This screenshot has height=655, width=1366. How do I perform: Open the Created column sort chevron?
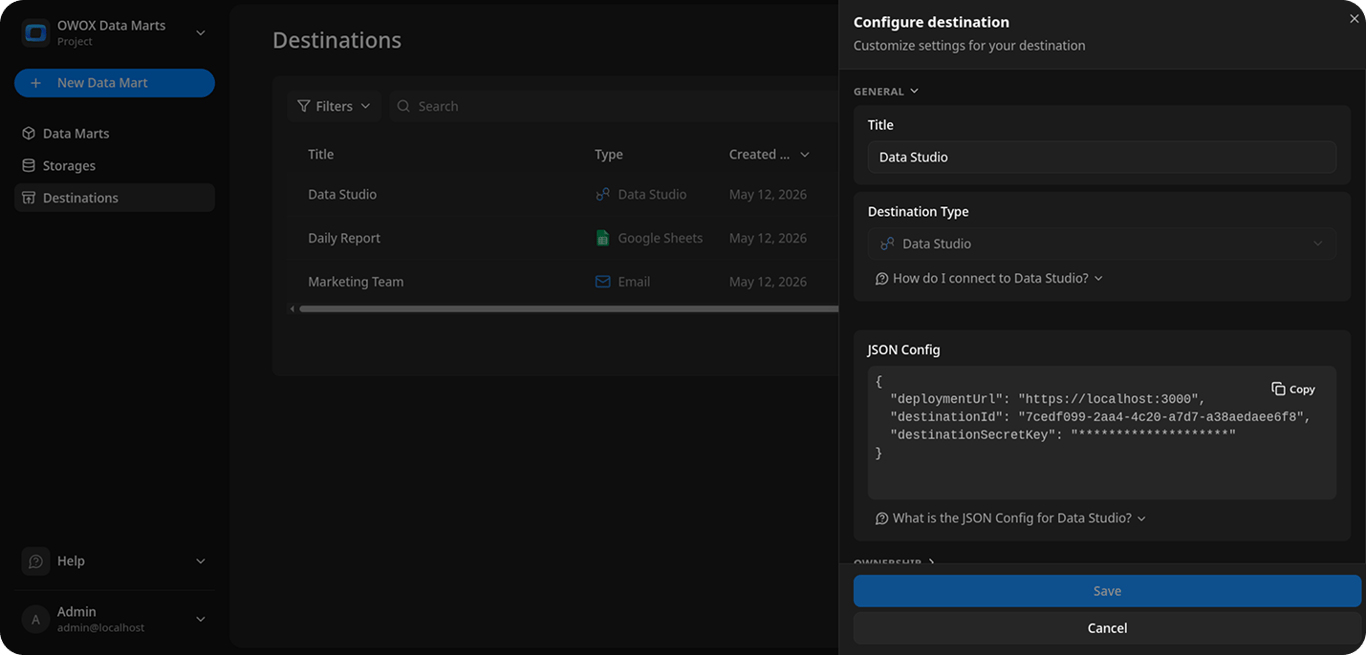[805, 155]
